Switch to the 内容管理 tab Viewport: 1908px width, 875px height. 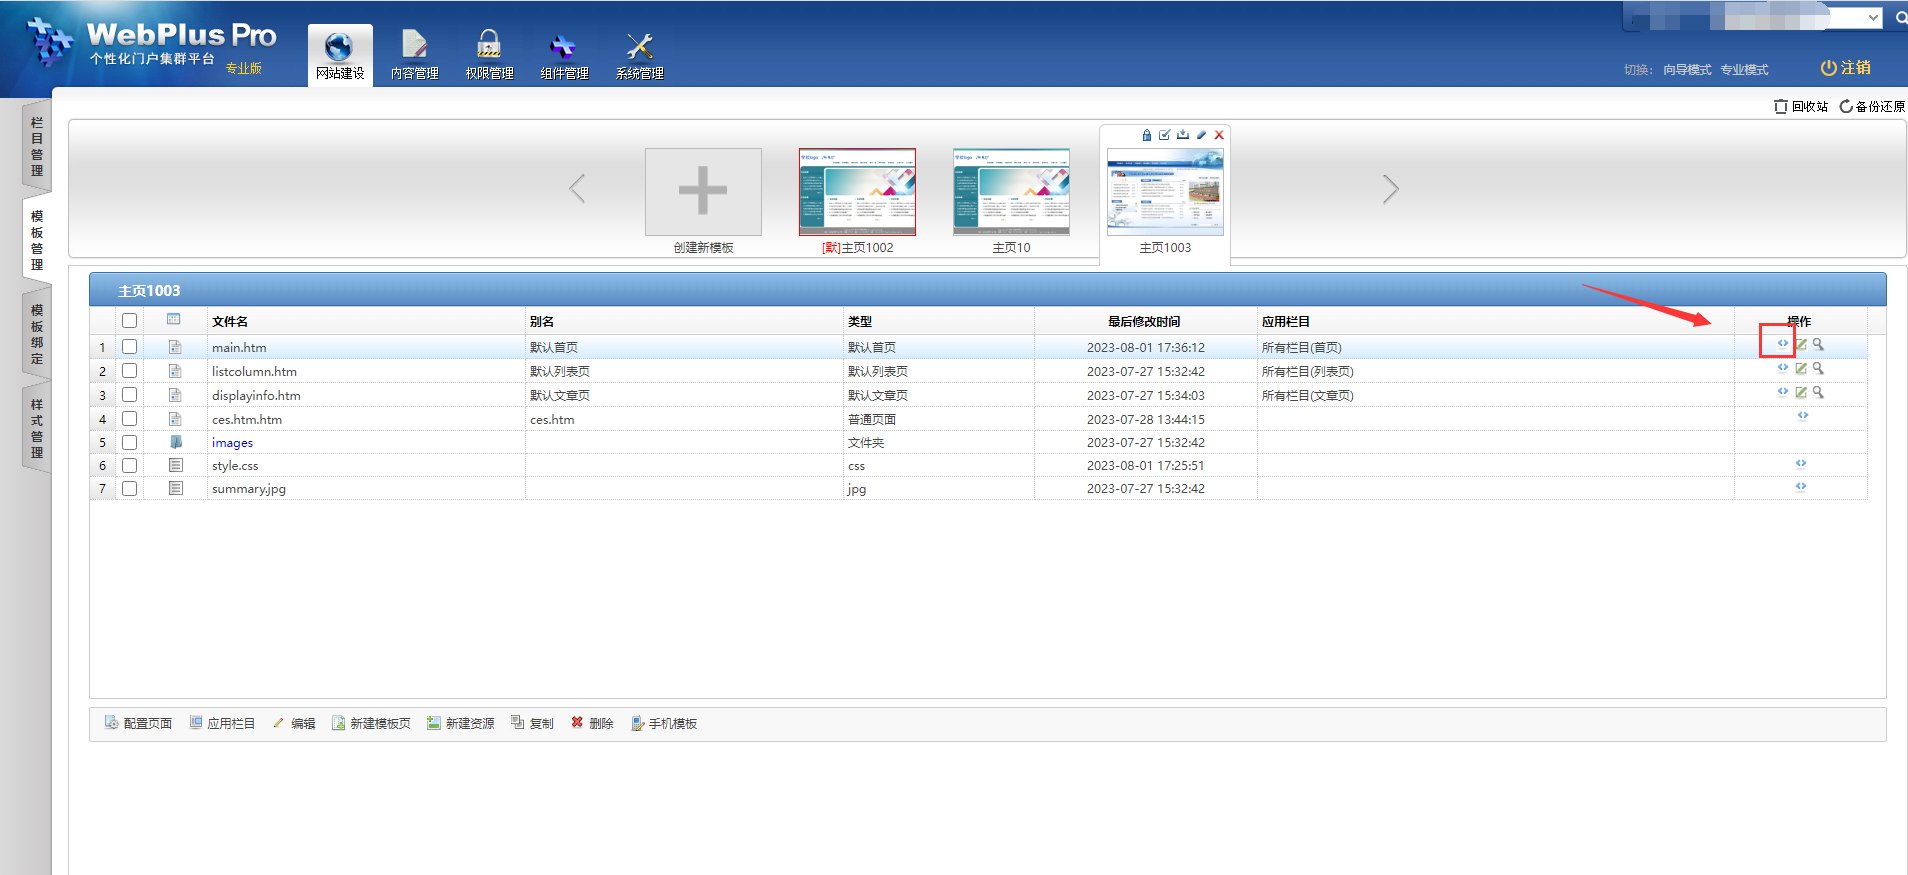pyautogui.click(x=414, y=56)
